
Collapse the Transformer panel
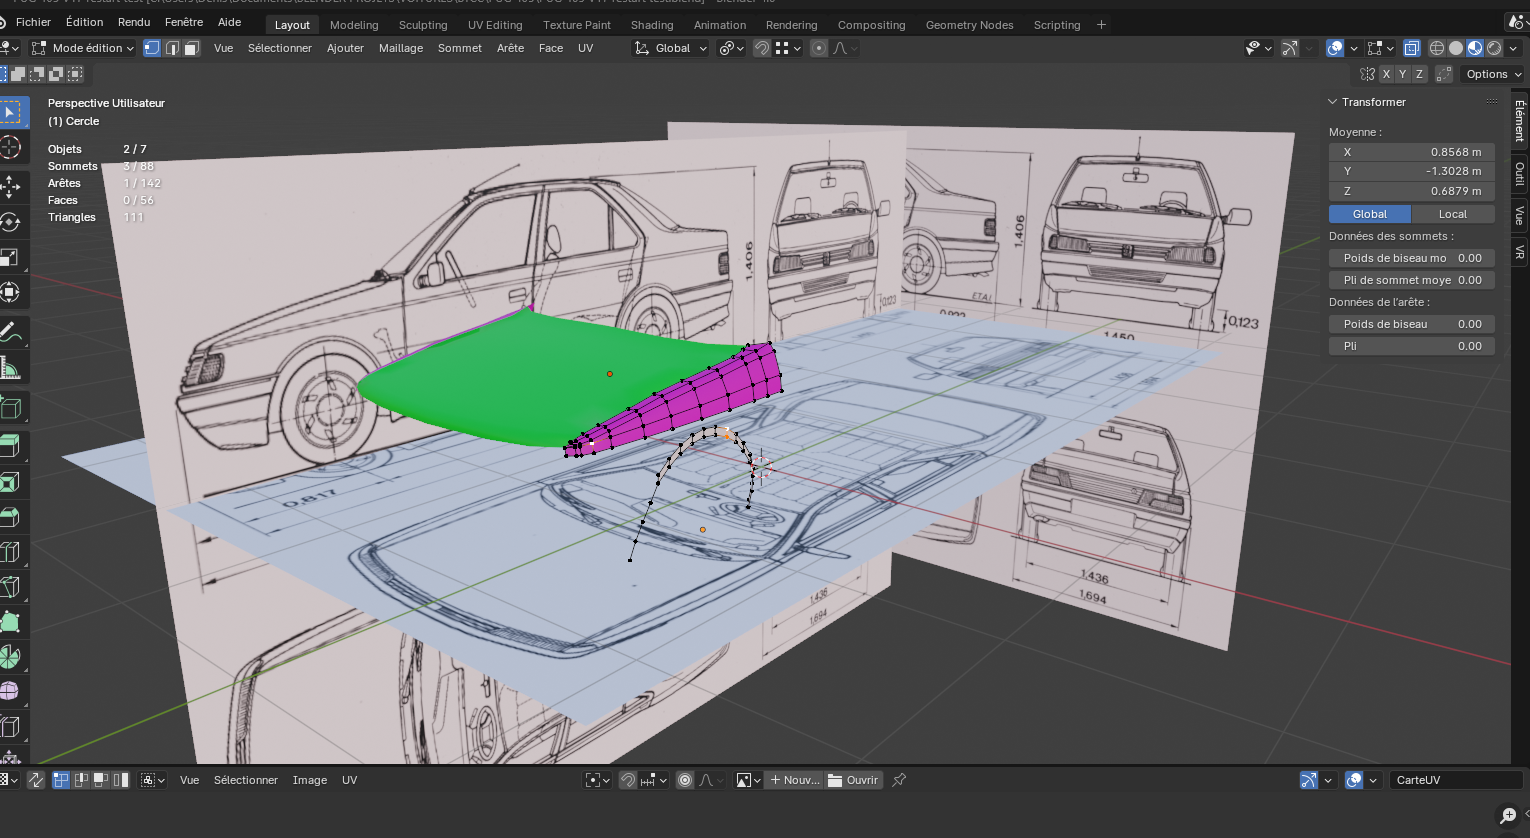[x=1333, y=102]
